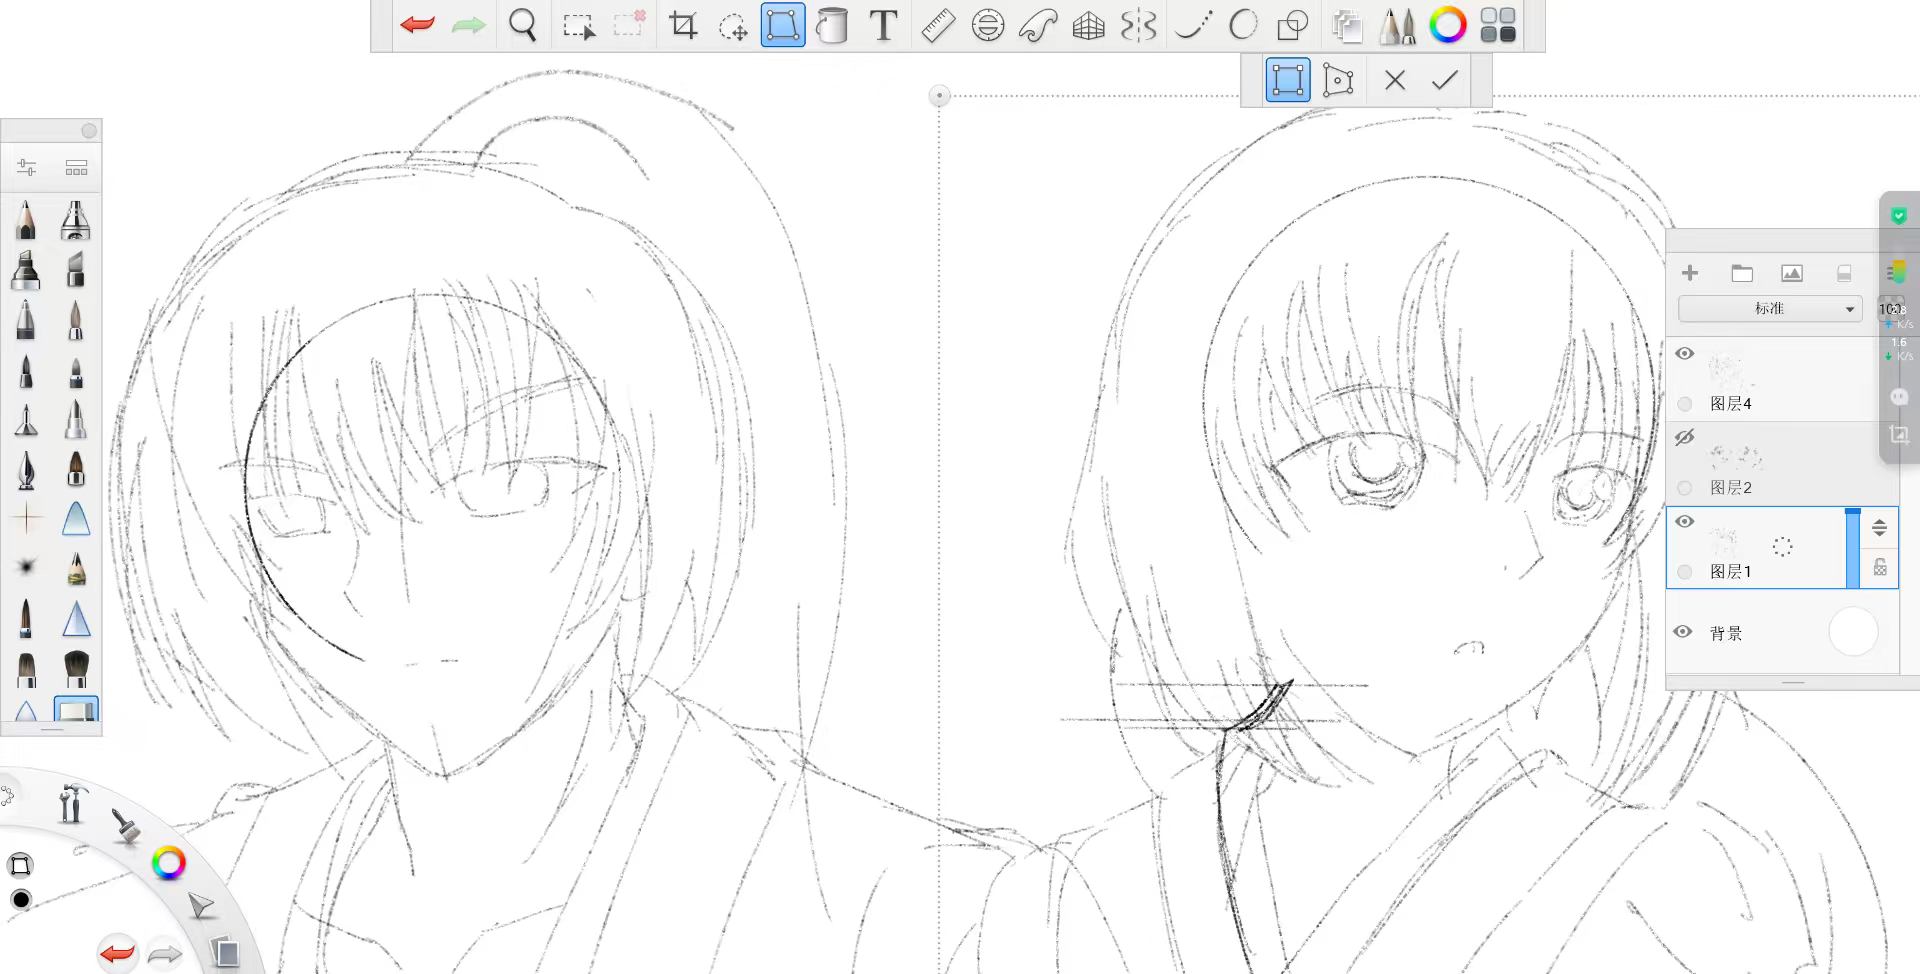Viewport: 1920px width, 974px height.
Task: Open the Perspective grid tool
Action: point(1088,26)
